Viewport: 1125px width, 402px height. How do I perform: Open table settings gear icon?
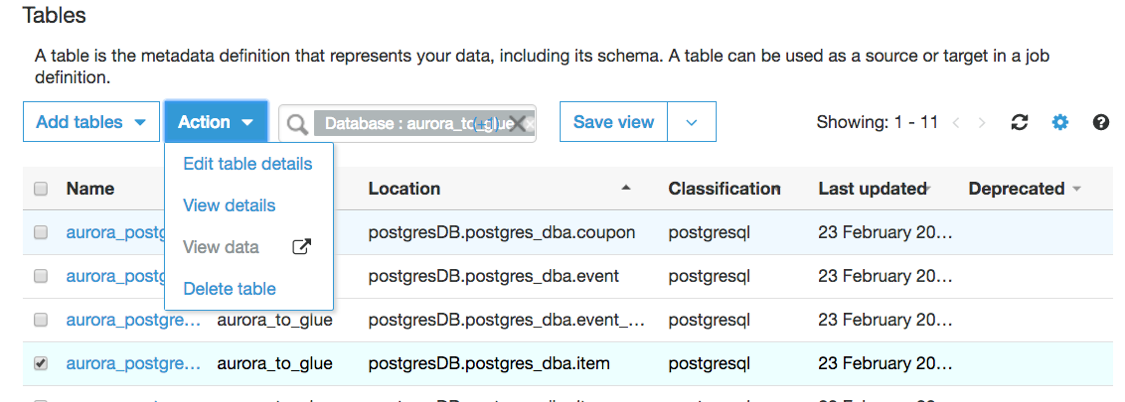(1060, 122)
